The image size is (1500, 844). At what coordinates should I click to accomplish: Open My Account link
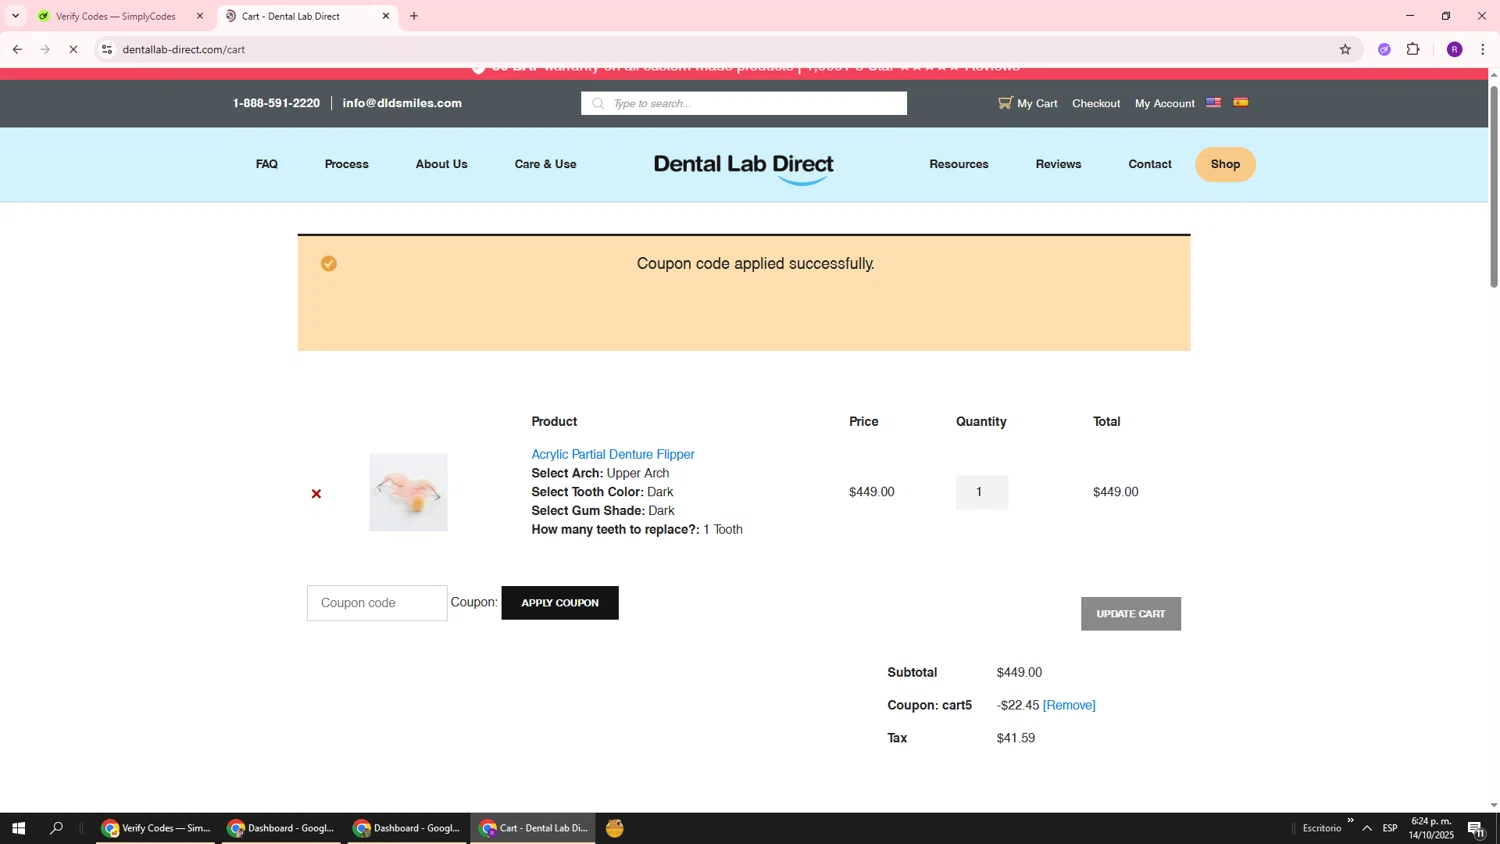point(1165,103)
